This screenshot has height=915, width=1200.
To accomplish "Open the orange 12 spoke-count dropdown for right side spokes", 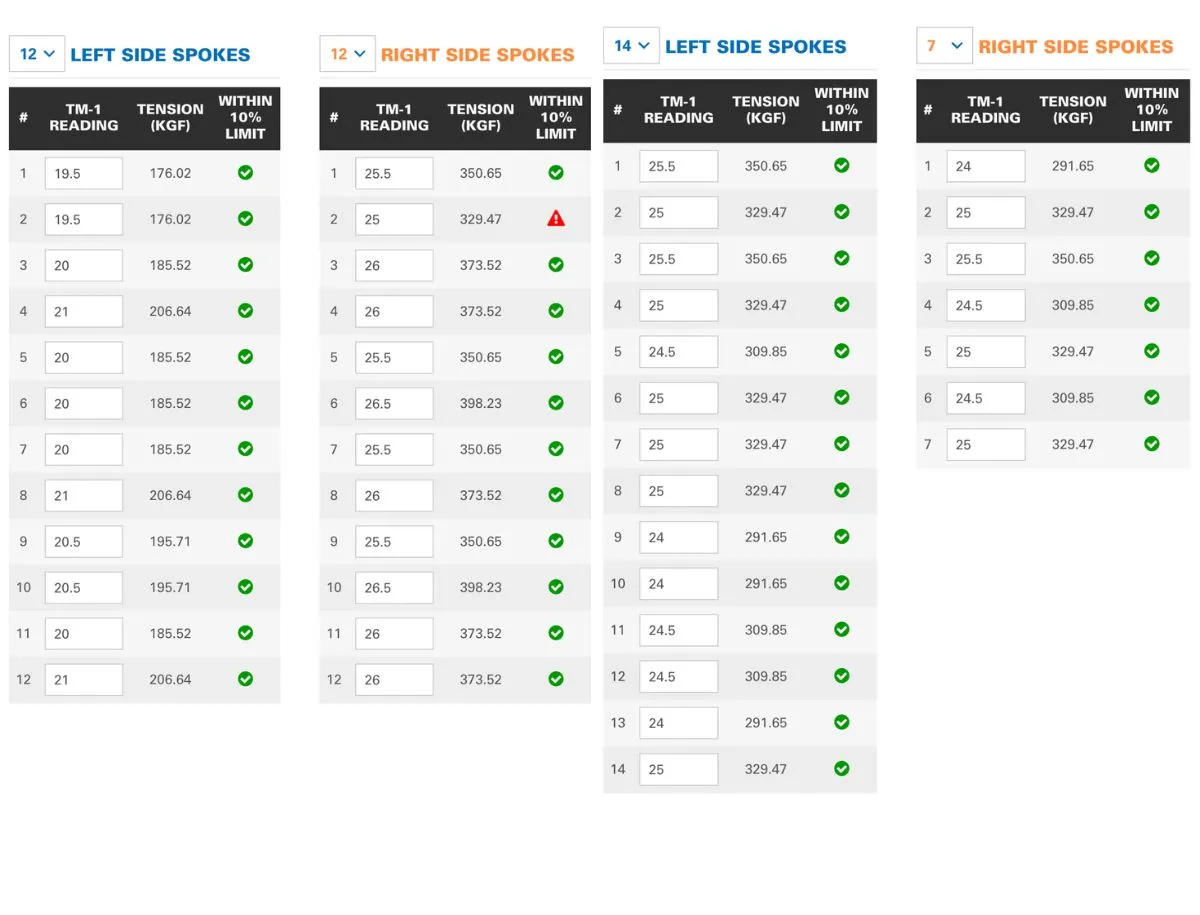I will (348, 54).
